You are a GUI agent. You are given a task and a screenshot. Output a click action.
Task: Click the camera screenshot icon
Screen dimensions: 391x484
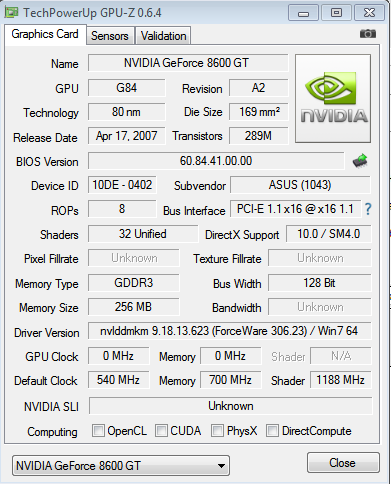click(368, 34)
